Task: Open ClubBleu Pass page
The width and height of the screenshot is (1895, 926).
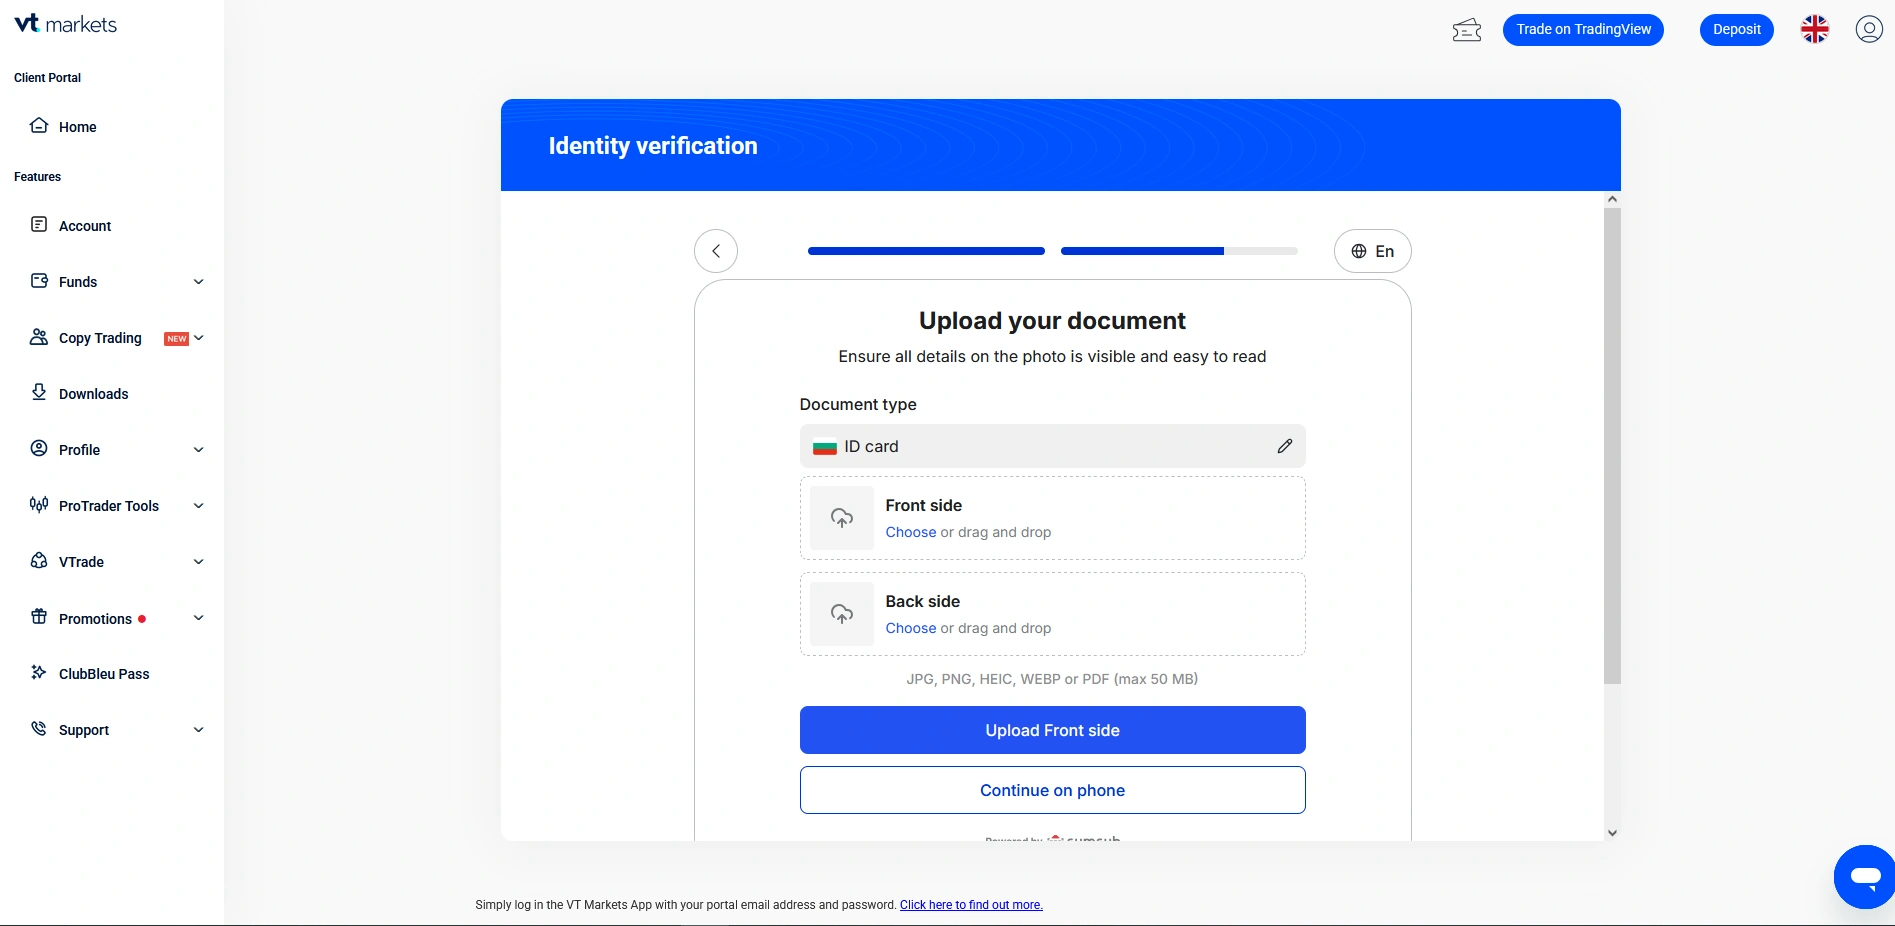Action: (x=104, y=674)
